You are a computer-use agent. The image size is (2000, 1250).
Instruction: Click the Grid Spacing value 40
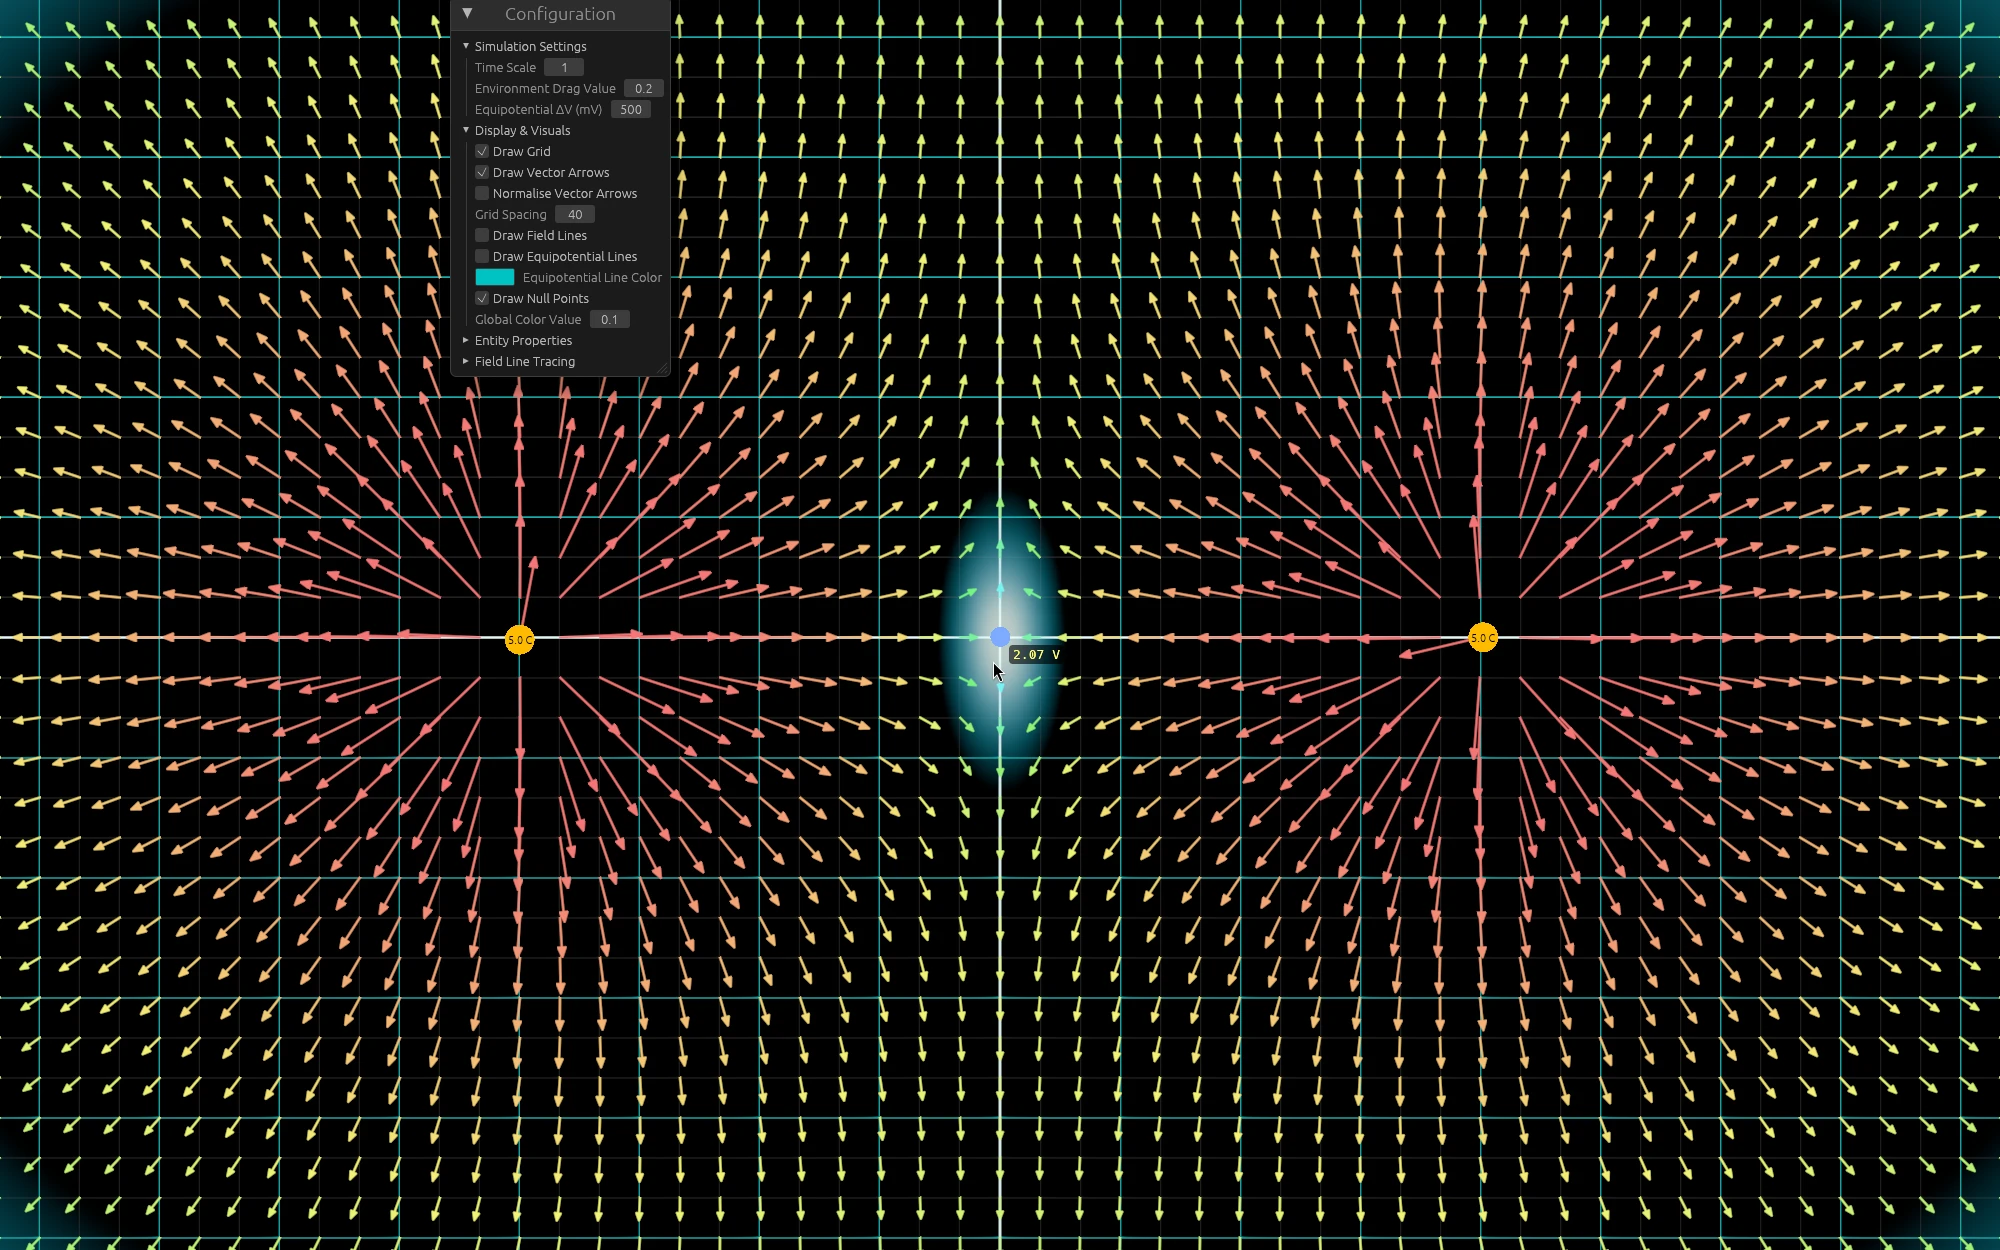[575, 214]
